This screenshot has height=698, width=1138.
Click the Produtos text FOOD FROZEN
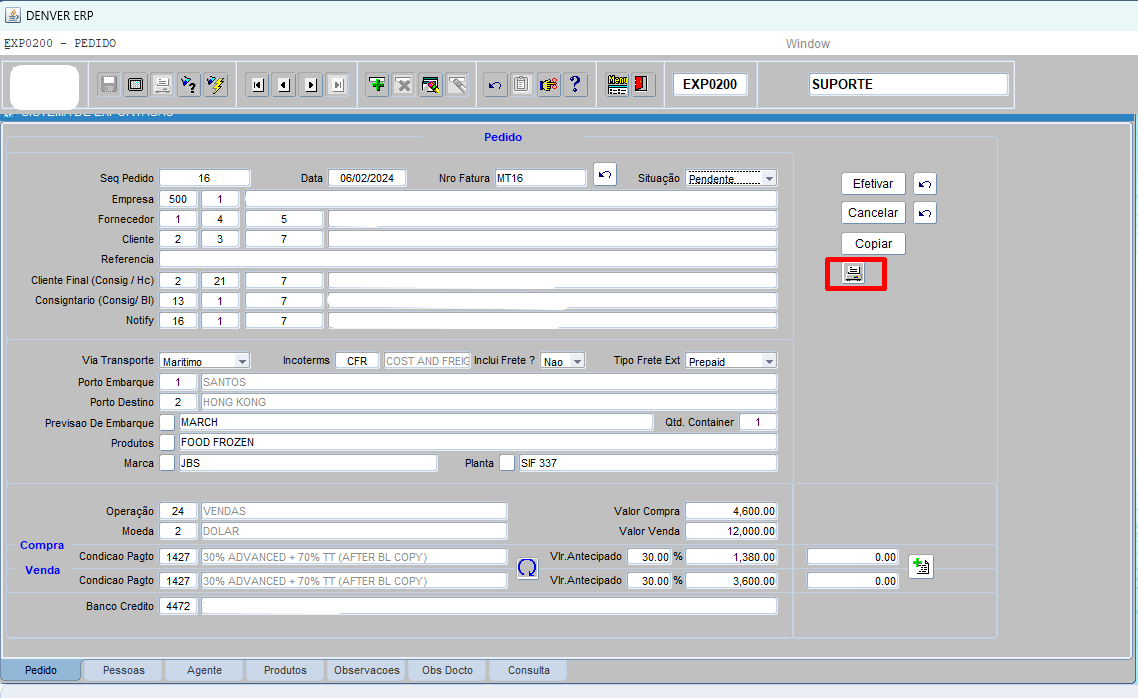pos(478,443)
